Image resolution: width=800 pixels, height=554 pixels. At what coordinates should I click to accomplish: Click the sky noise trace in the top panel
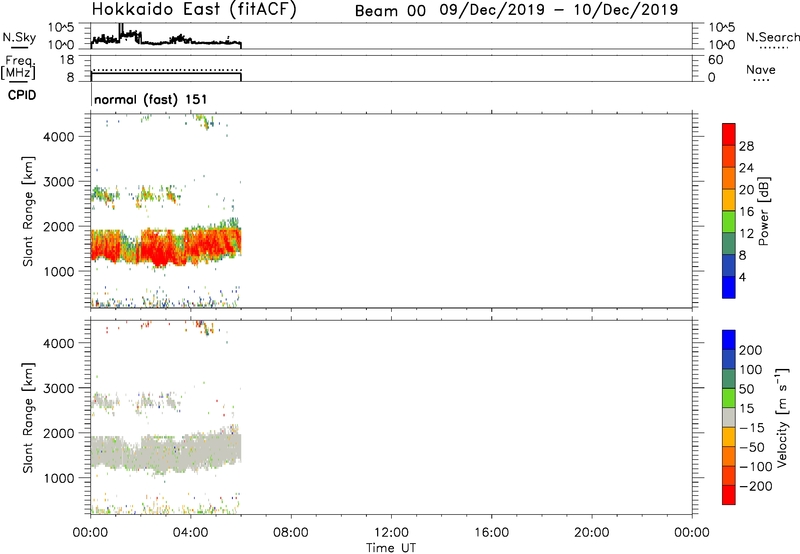[x=166, y=41]
